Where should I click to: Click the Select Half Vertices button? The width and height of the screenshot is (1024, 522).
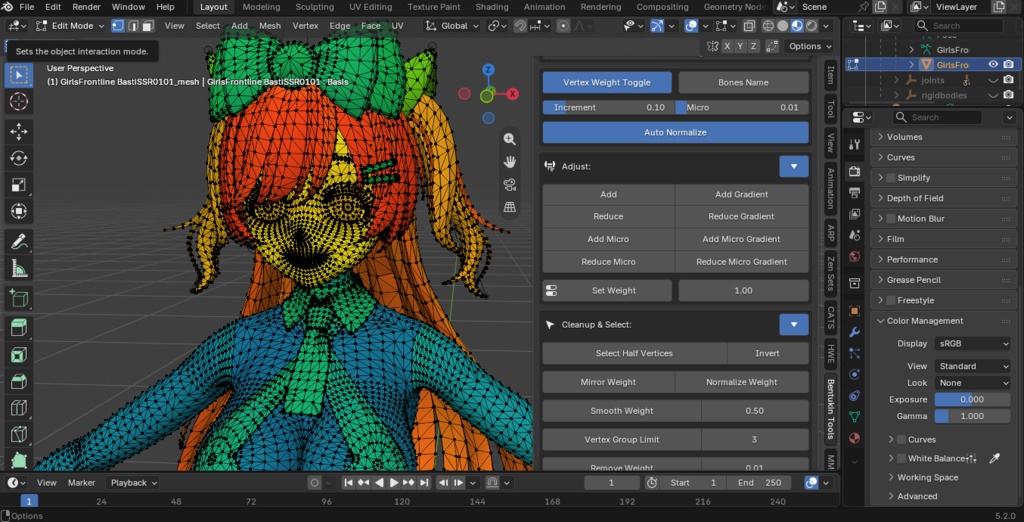(x=634, y=353)
